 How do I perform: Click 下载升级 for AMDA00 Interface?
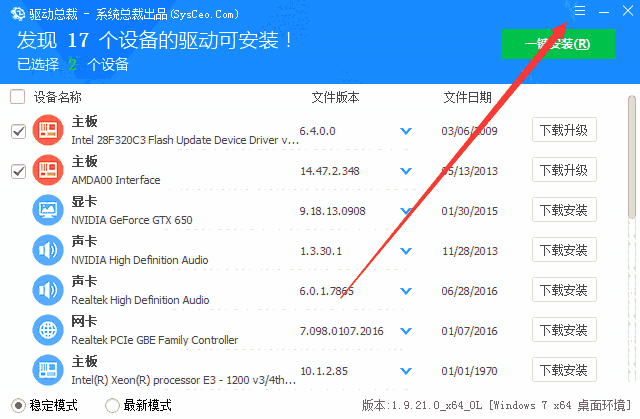pyautogui.click(x=564, y=170)
